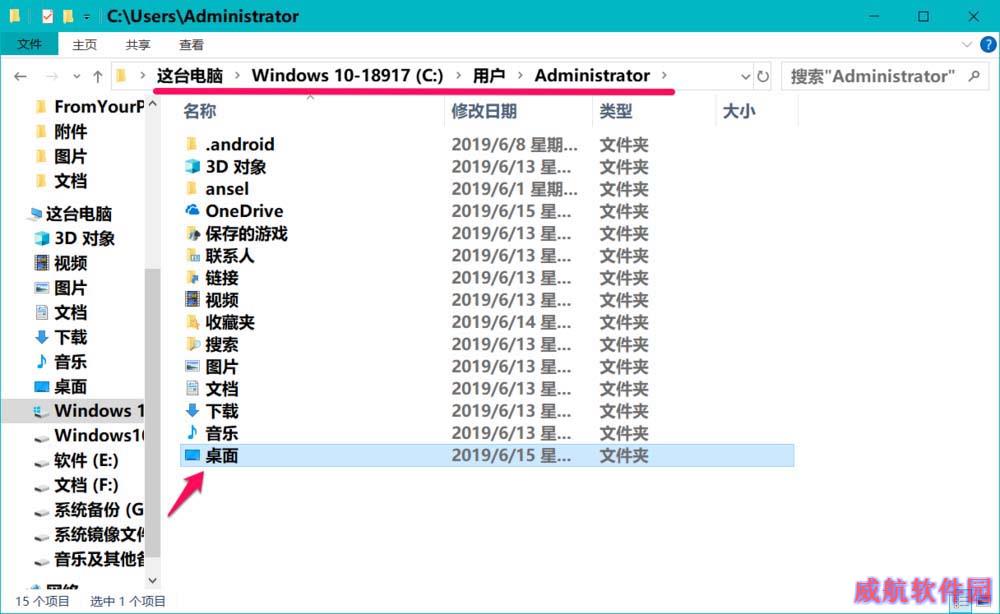
Task: Click 2019/6/8 date of .android row
Action: click(514, 144)
